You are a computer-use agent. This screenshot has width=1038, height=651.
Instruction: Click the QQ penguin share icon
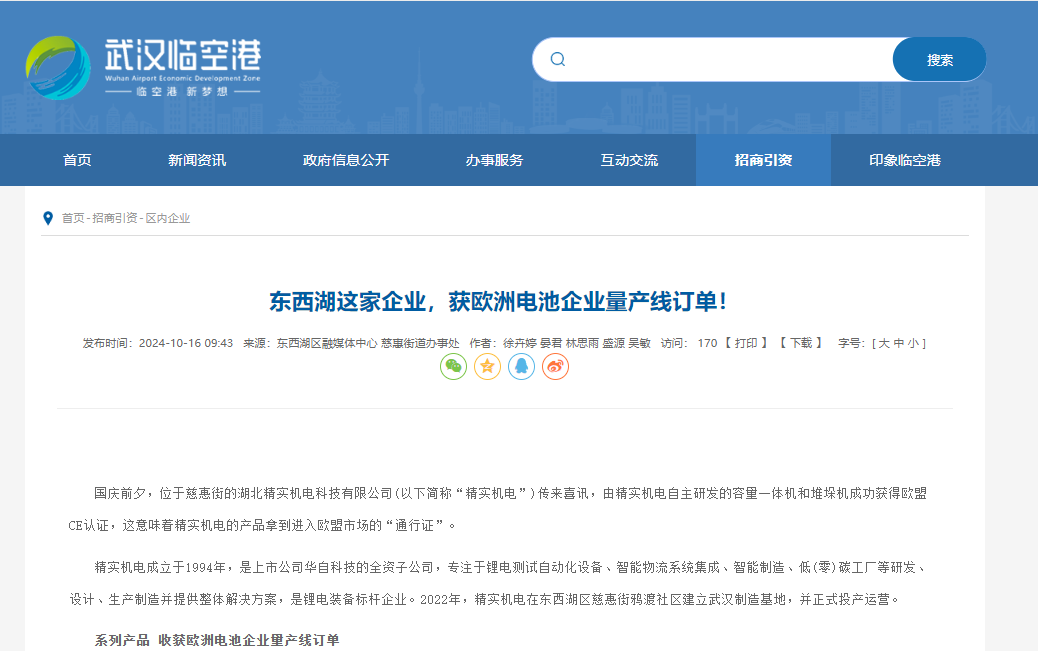pos(521,366)
